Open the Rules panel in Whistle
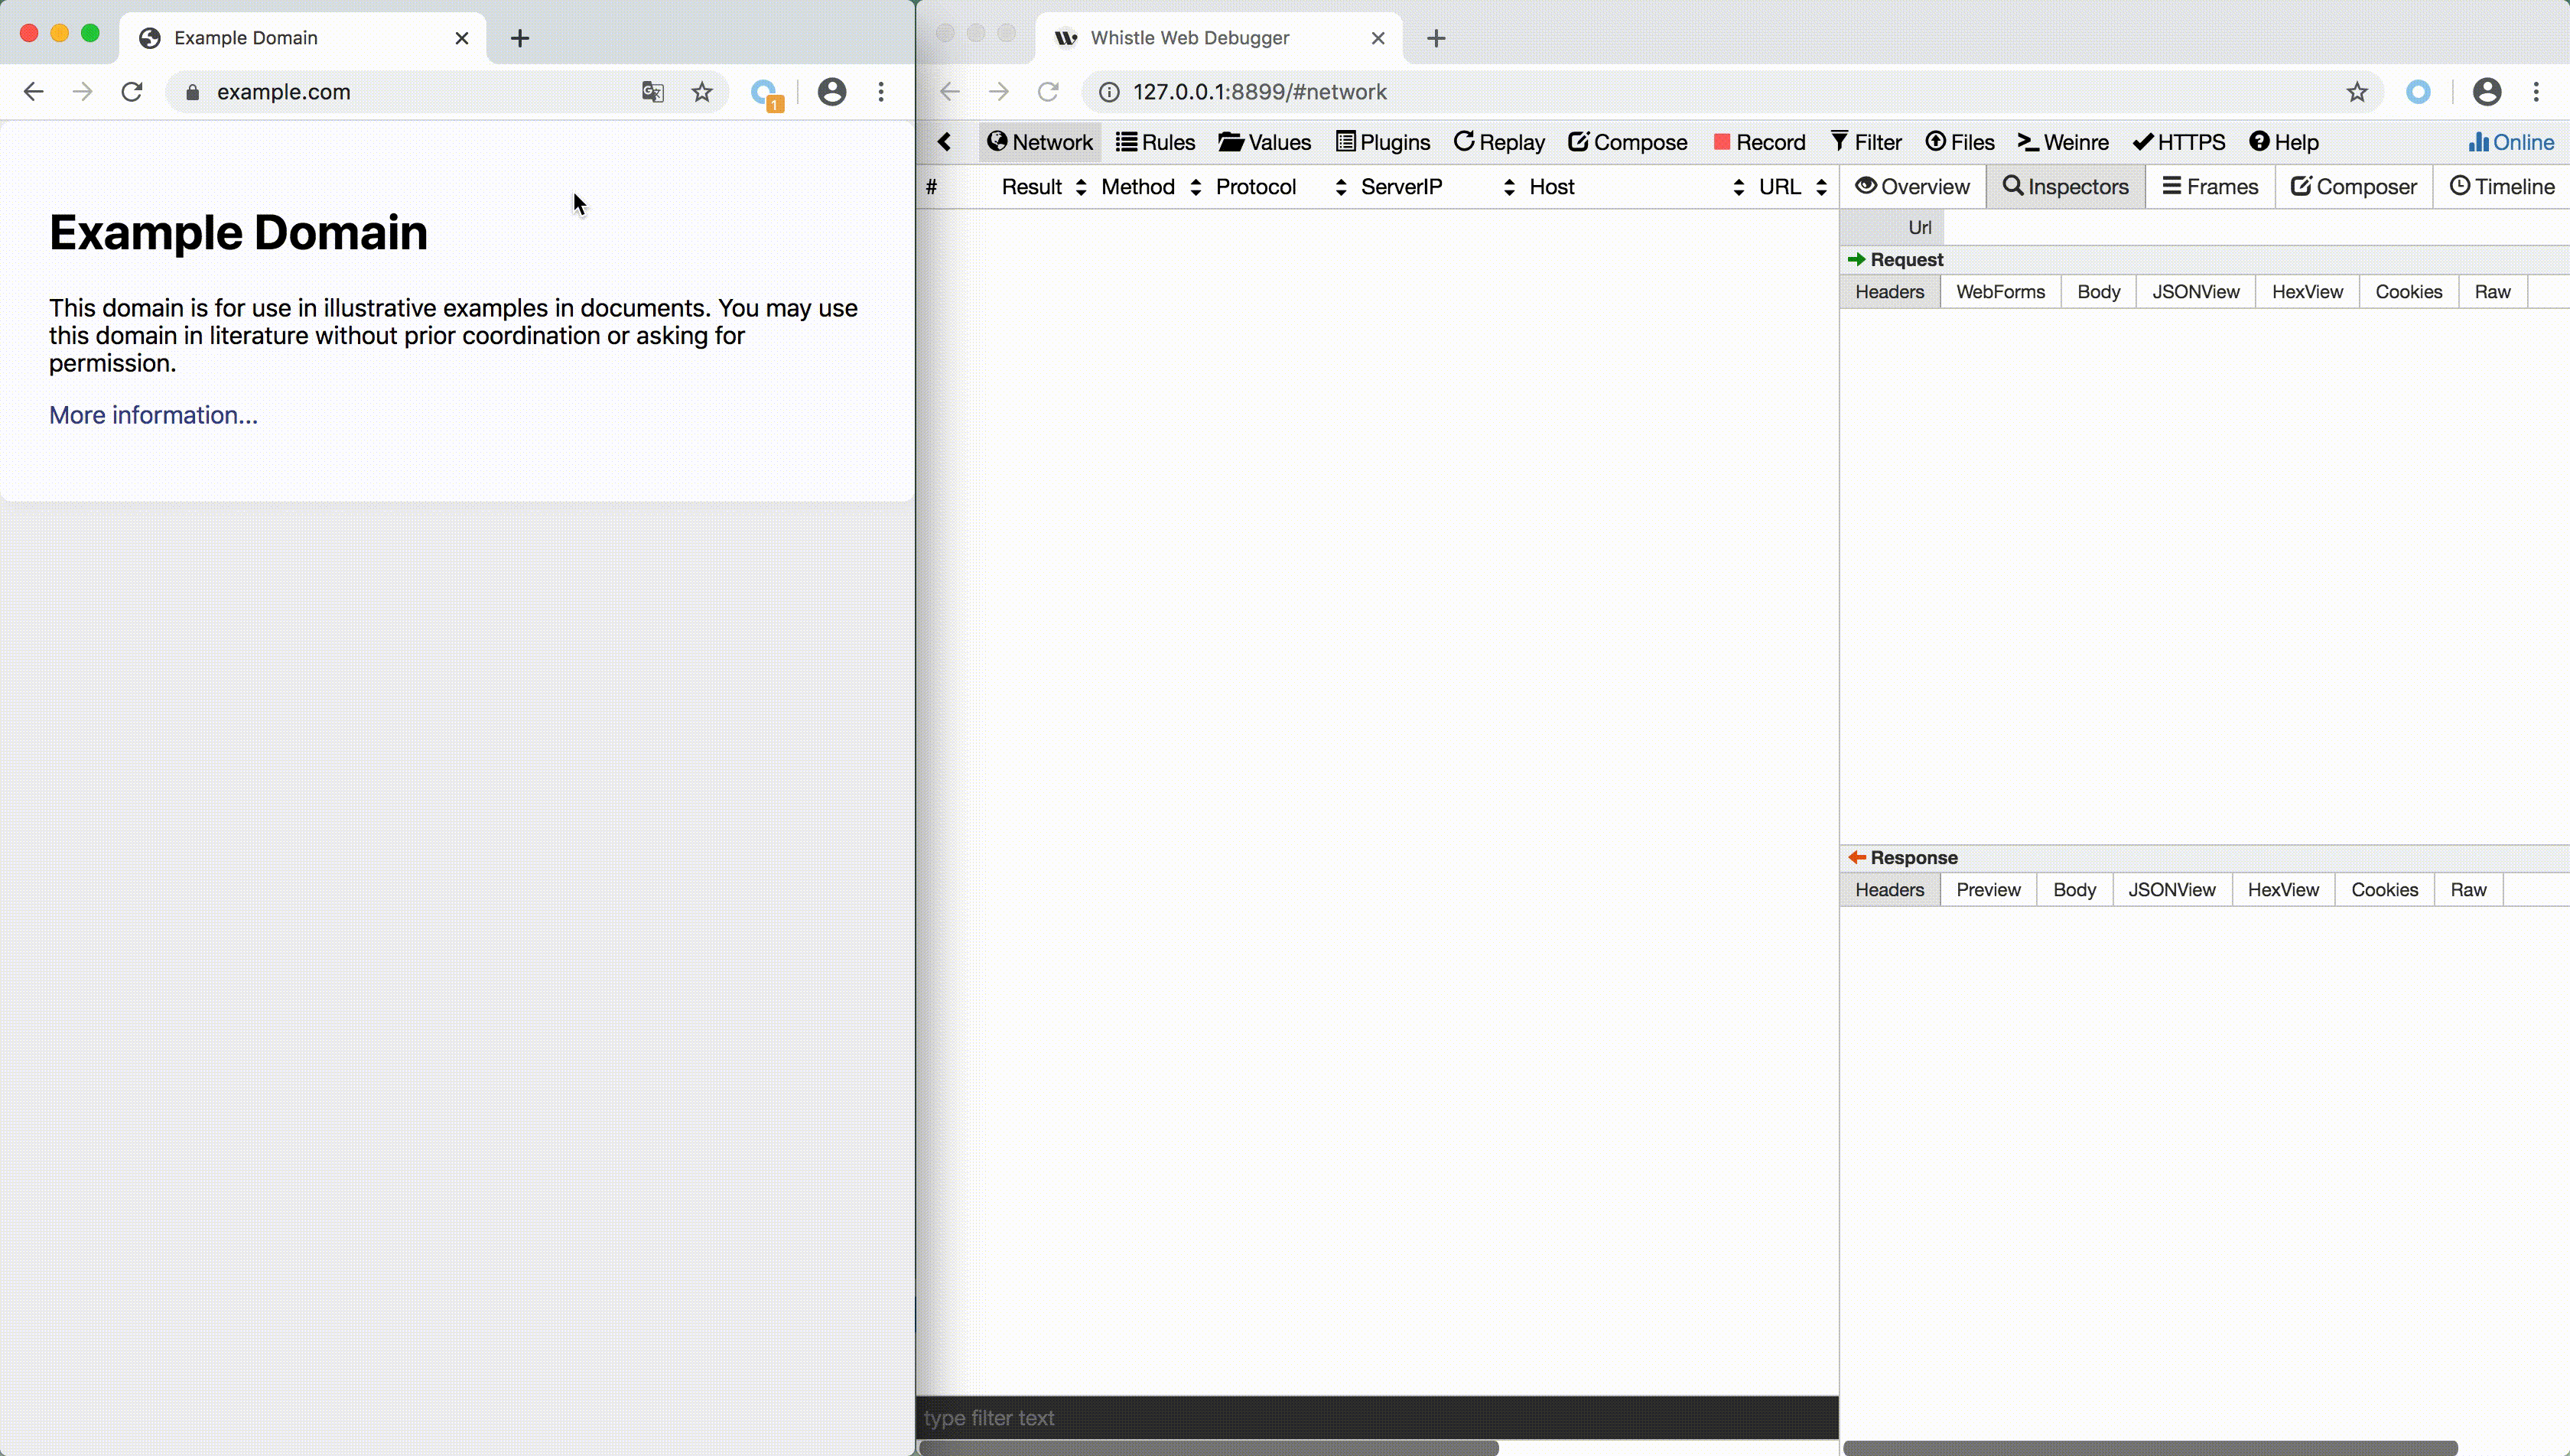Image resolution: width=2570 pixels, height=1456 pixels. [x=1155, y=142]
